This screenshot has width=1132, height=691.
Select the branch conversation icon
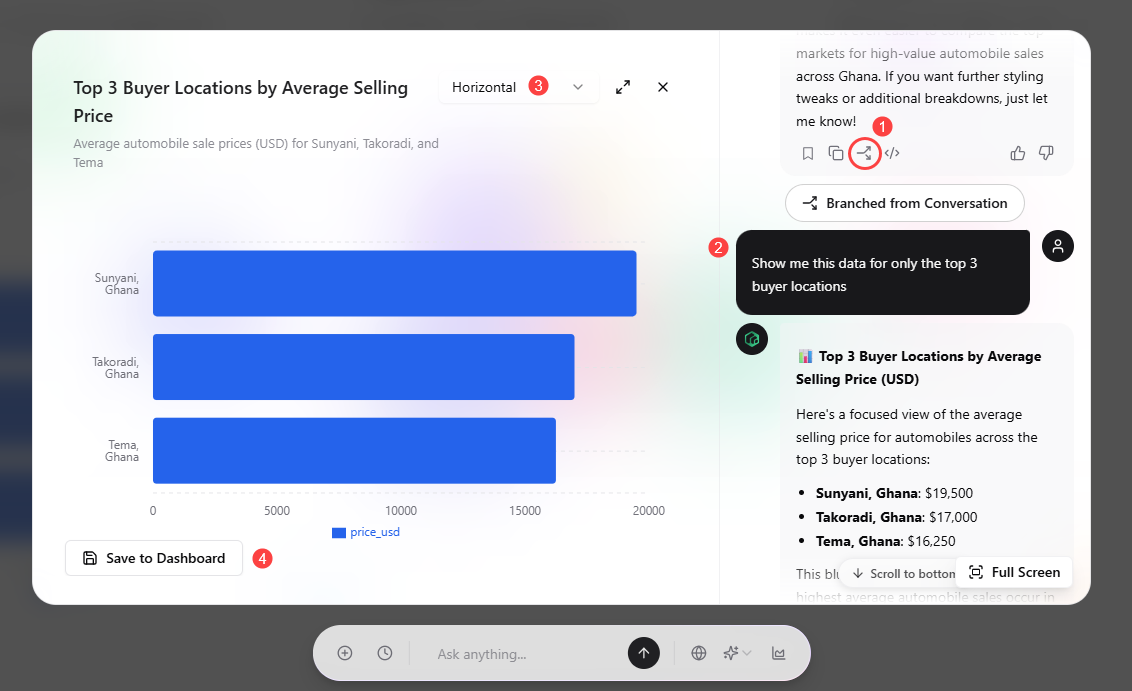[864, 152]
